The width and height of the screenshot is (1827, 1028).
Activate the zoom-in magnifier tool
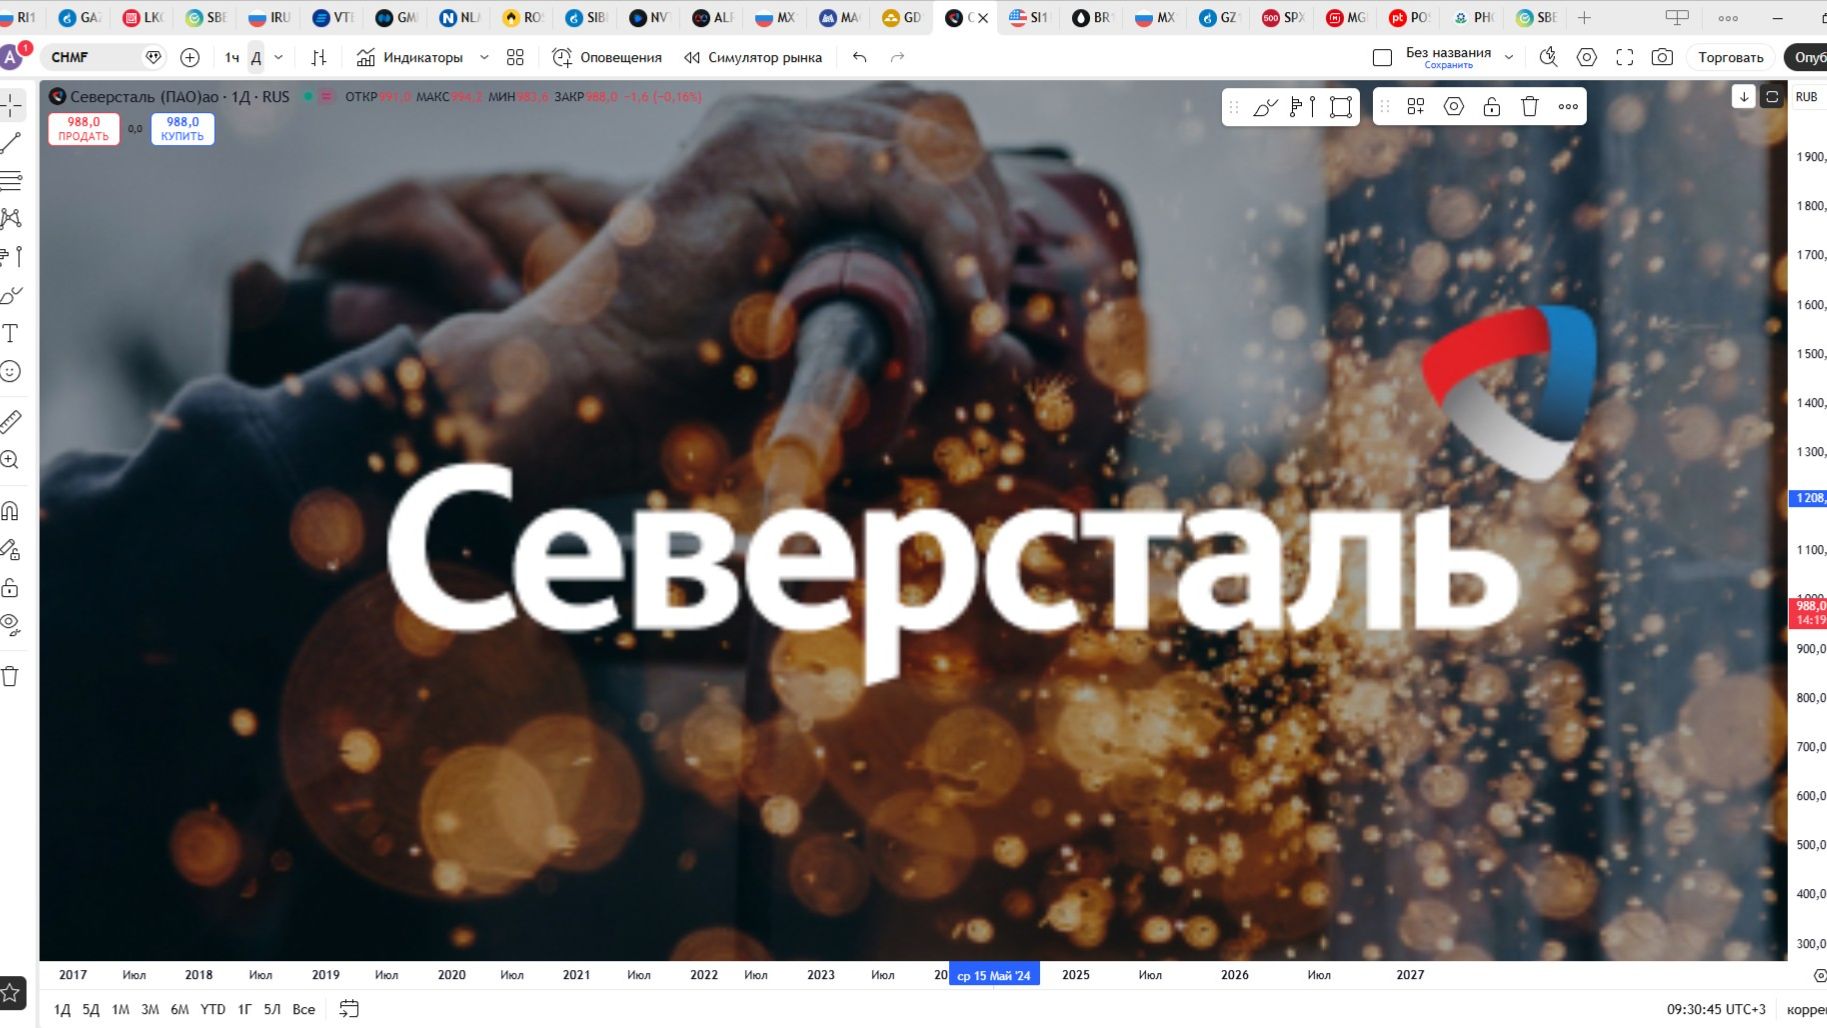[11, 459]
